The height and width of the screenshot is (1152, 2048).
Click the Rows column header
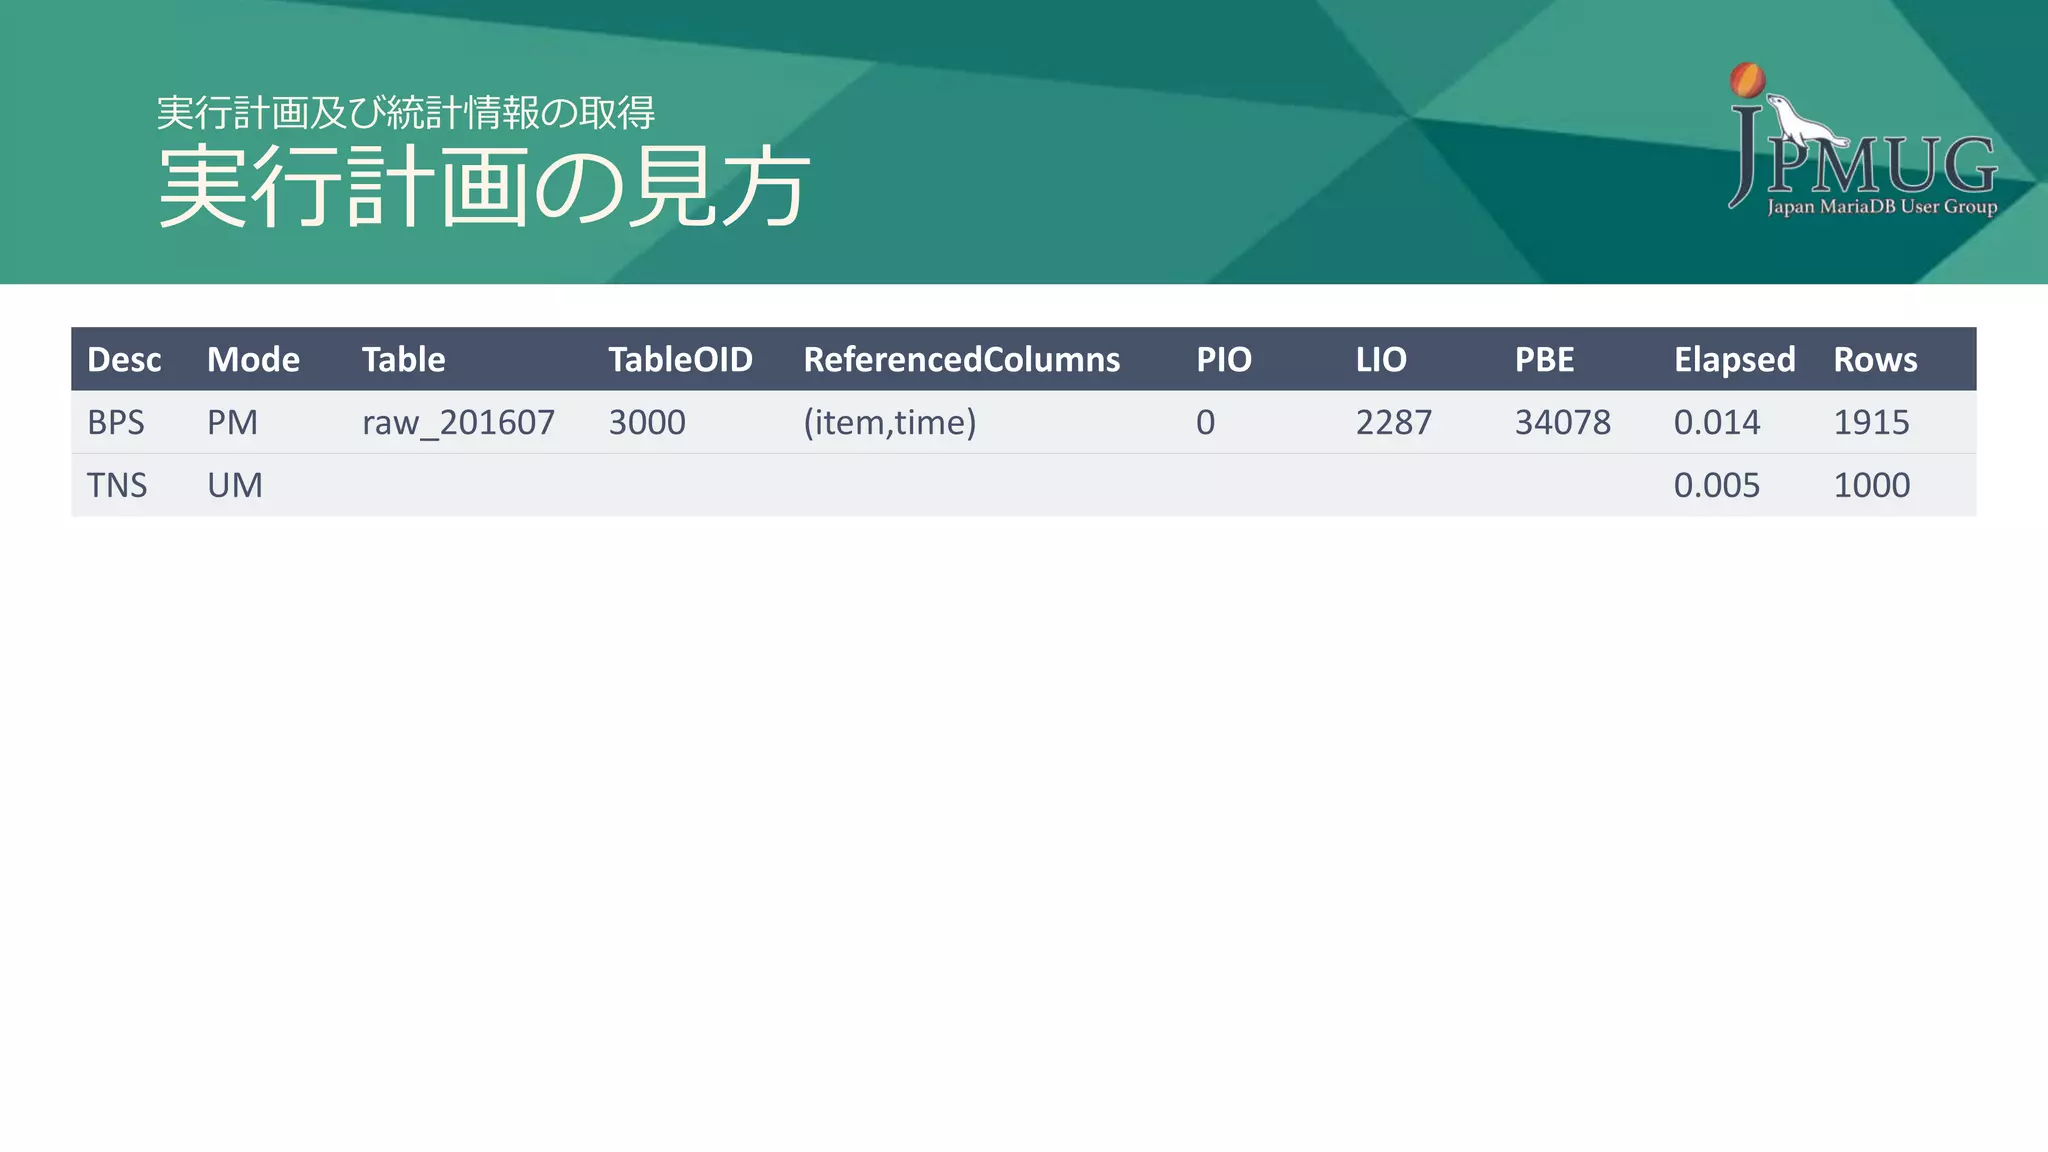pyautogui.click(x=1875, y=359)
